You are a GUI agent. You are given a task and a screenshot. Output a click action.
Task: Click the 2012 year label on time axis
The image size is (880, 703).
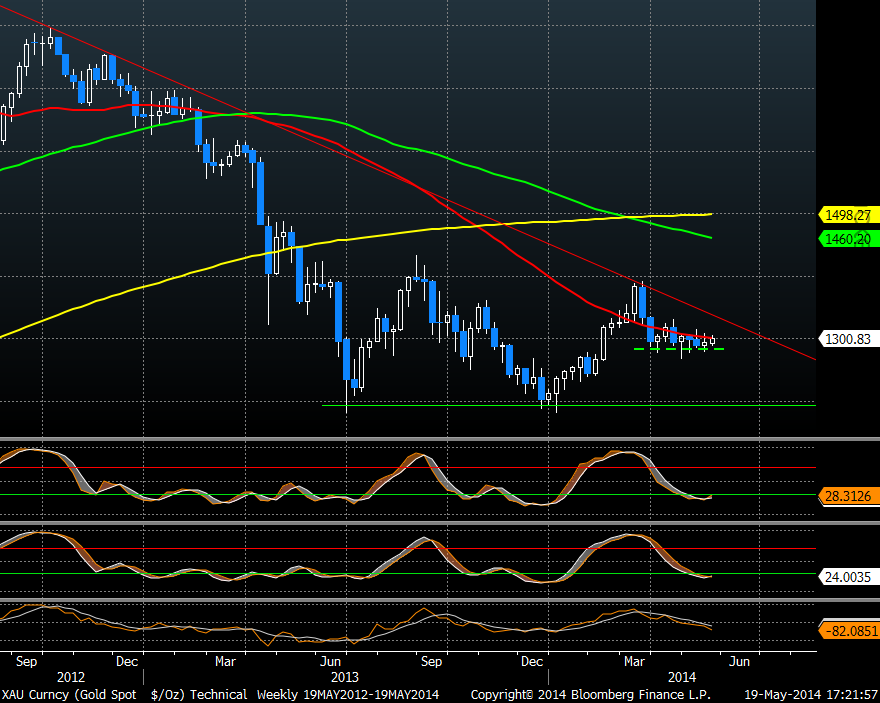[71, 677]
